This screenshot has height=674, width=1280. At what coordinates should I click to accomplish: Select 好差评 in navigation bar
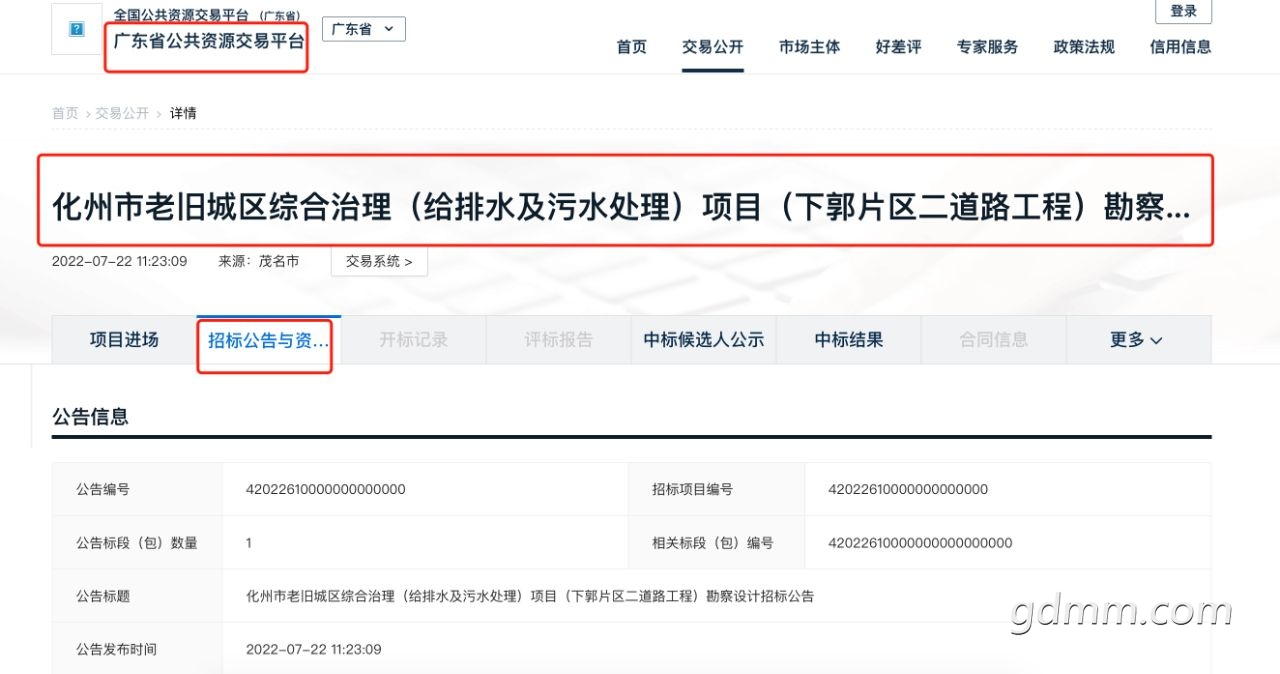(898, 47)
